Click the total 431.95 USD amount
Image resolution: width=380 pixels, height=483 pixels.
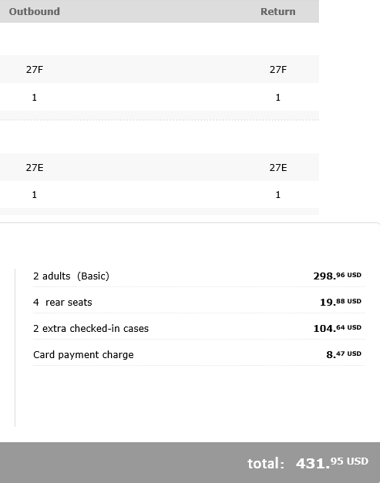tap(332, 463)
